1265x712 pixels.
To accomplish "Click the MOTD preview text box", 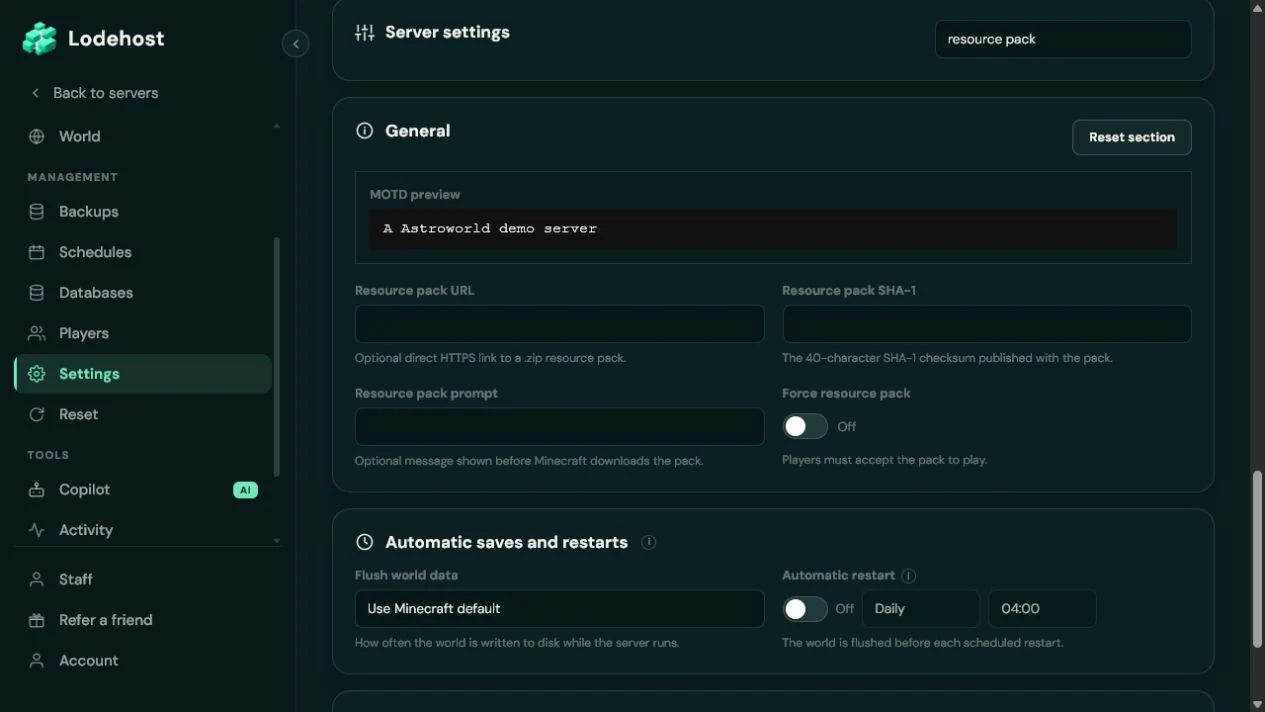I will tap(773, 228).
